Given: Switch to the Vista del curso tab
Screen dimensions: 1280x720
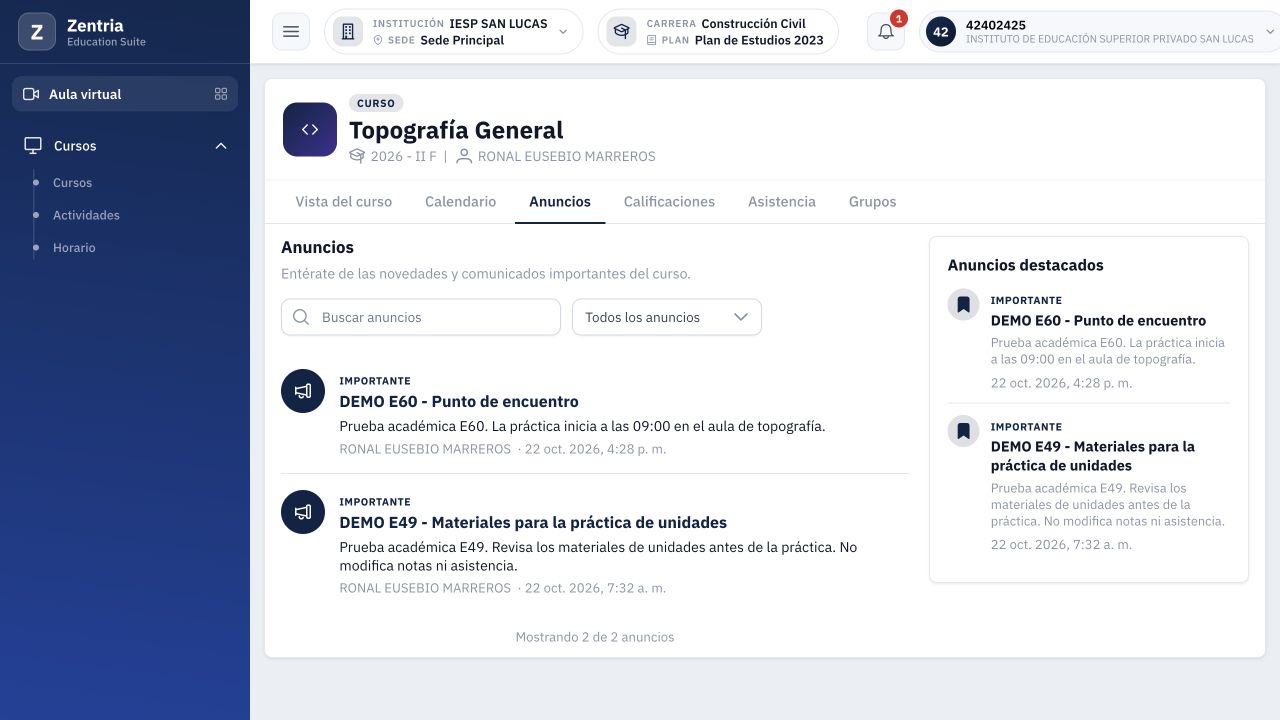Looking at the screenshot, I should click(x=344, y=202).
